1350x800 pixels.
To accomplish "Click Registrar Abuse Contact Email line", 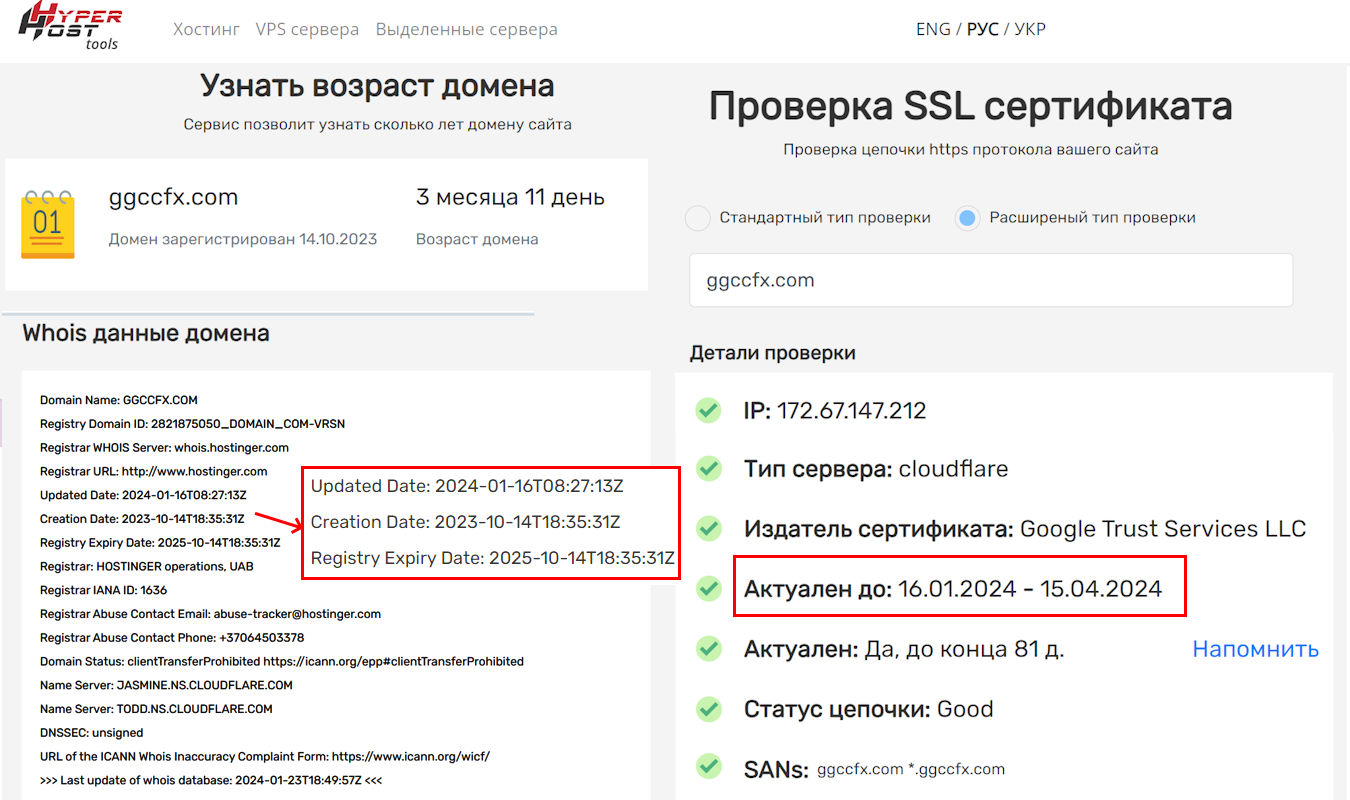I will click(210, 614).
